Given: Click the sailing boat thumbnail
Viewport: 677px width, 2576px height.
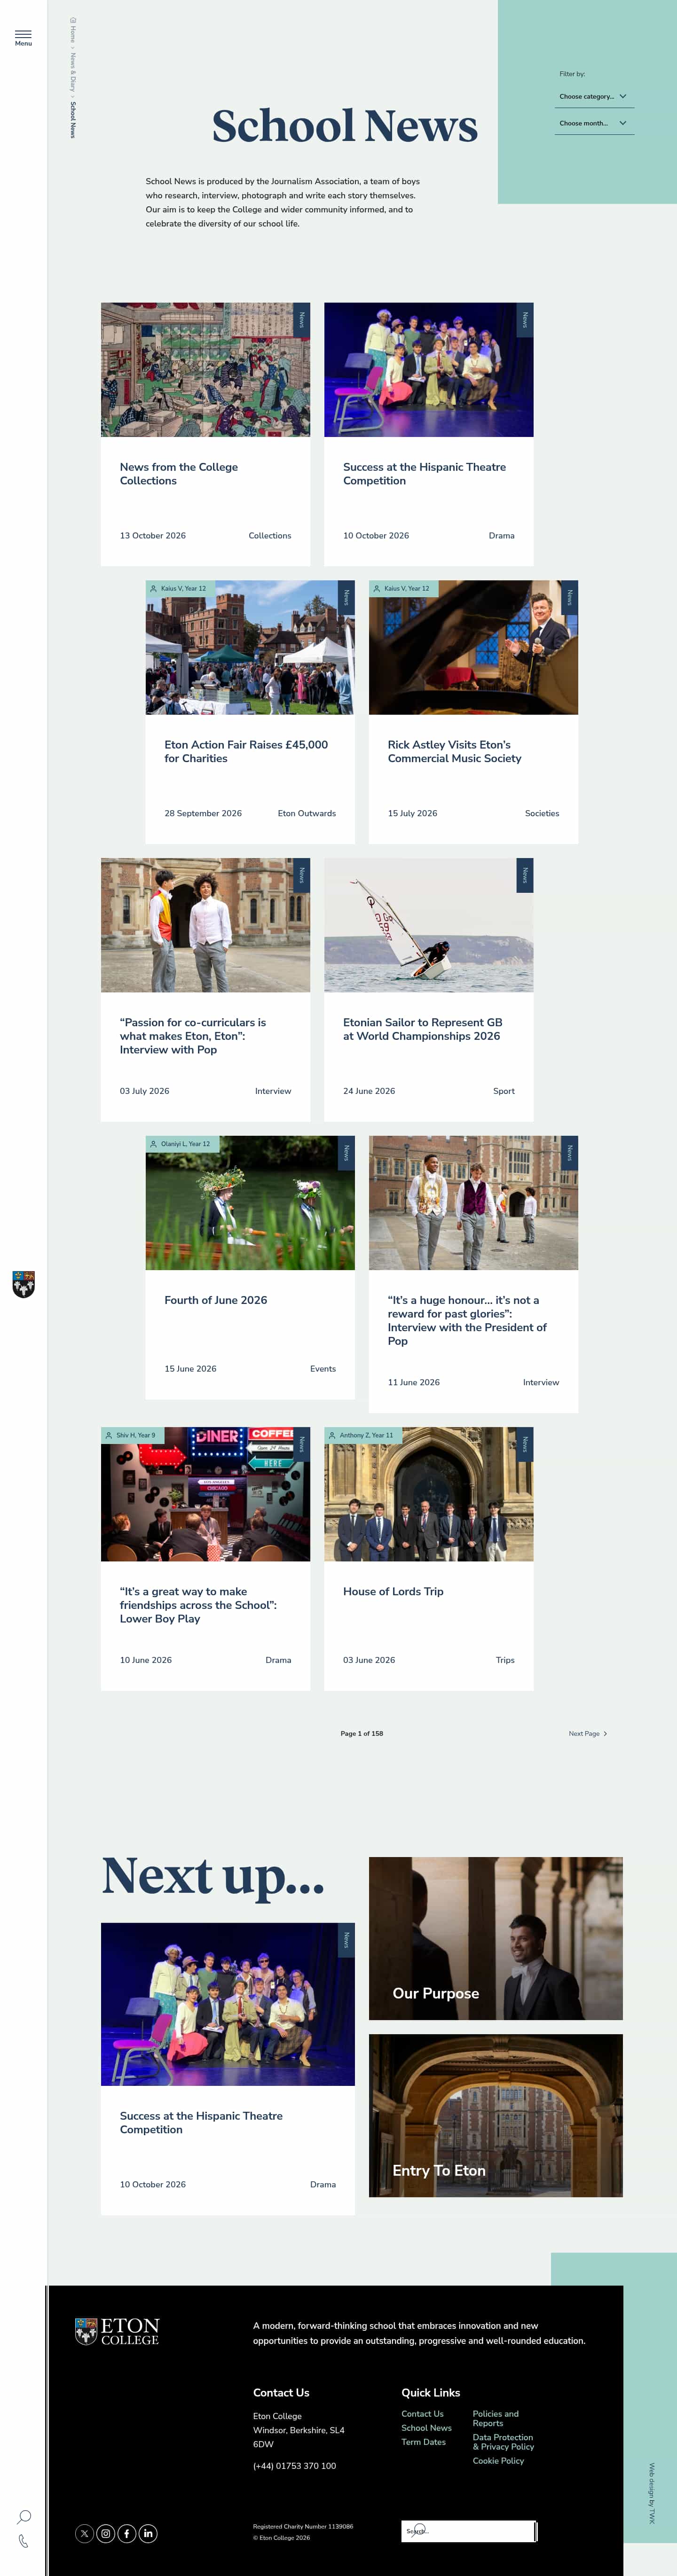Looking at the screenshot, I should (428, 925).
